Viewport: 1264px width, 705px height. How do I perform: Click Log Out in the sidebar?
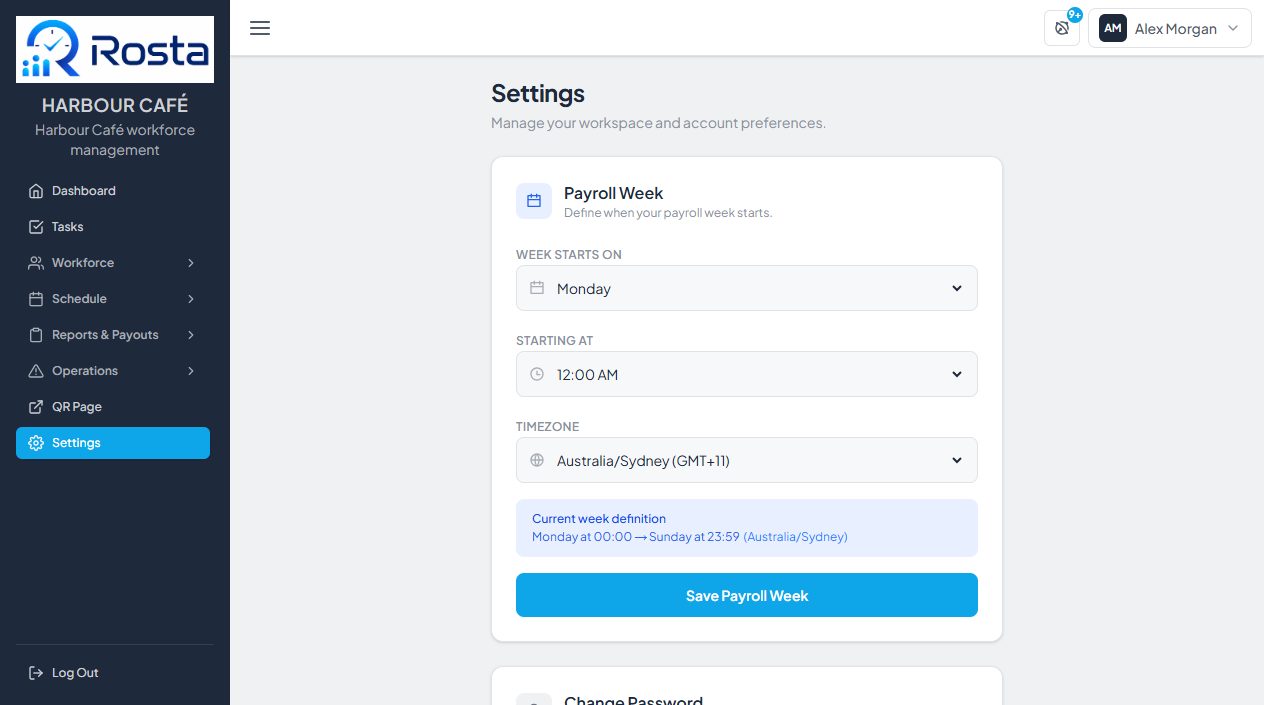click(x=113, y=673)
